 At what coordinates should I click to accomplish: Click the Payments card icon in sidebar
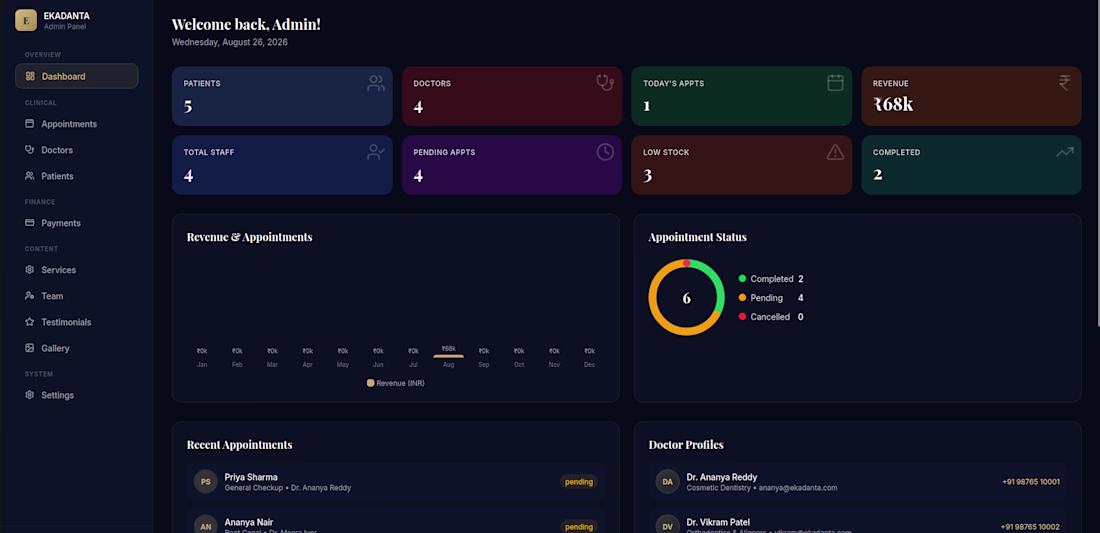pyautogui.click(x=29, y=222)
